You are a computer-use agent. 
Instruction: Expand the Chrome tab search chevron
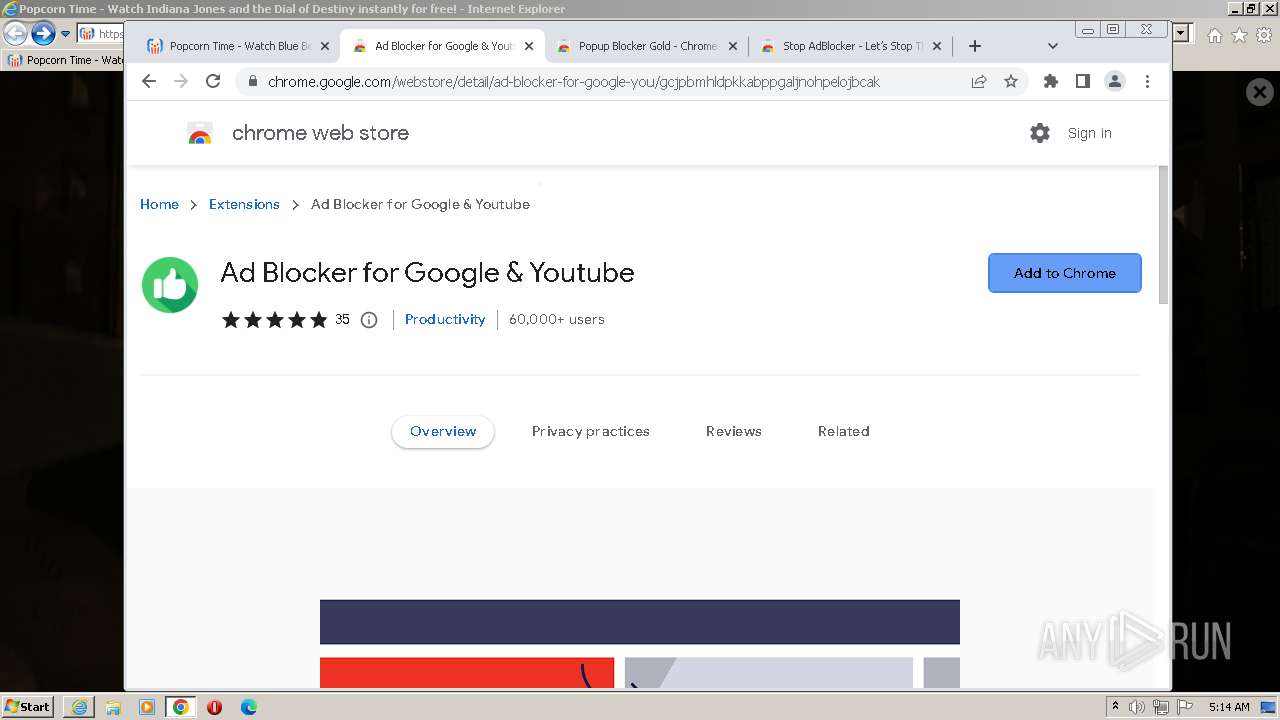point(1052,46)
